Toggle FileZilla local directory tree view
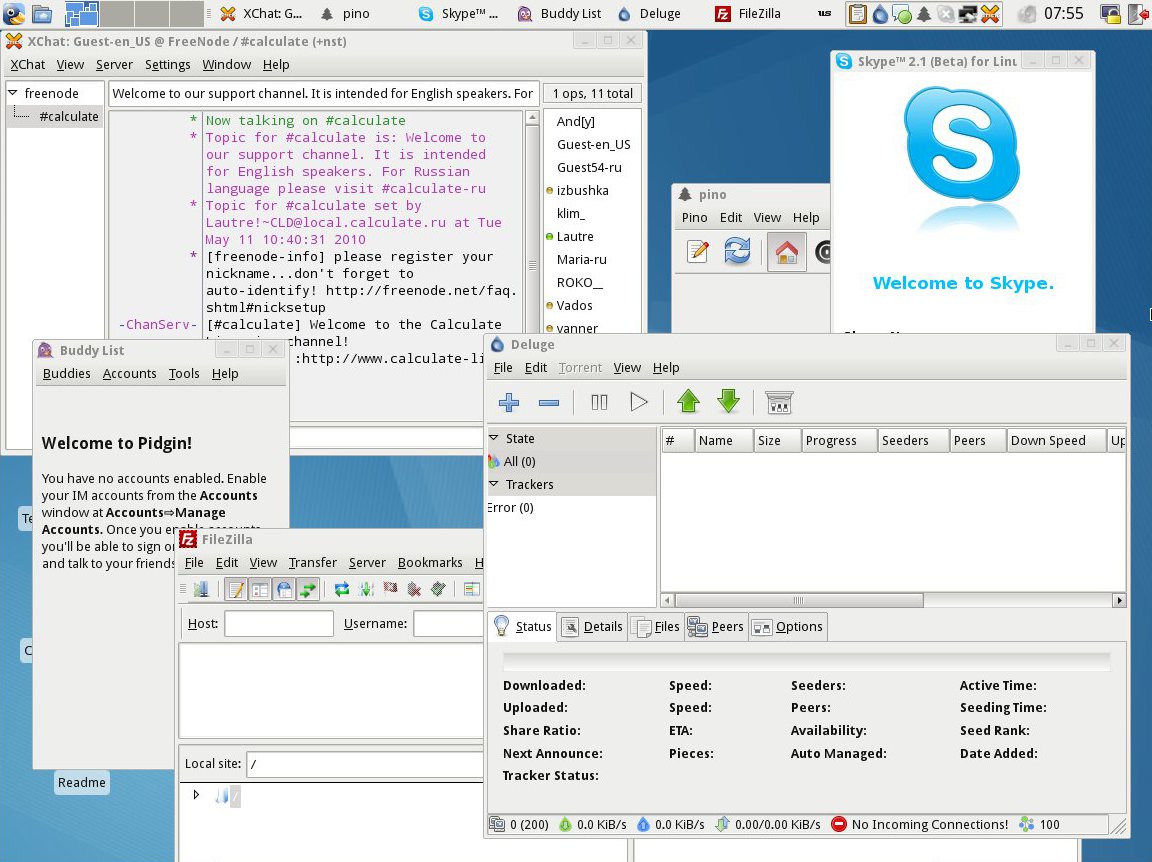 click(x=260, y=589)
